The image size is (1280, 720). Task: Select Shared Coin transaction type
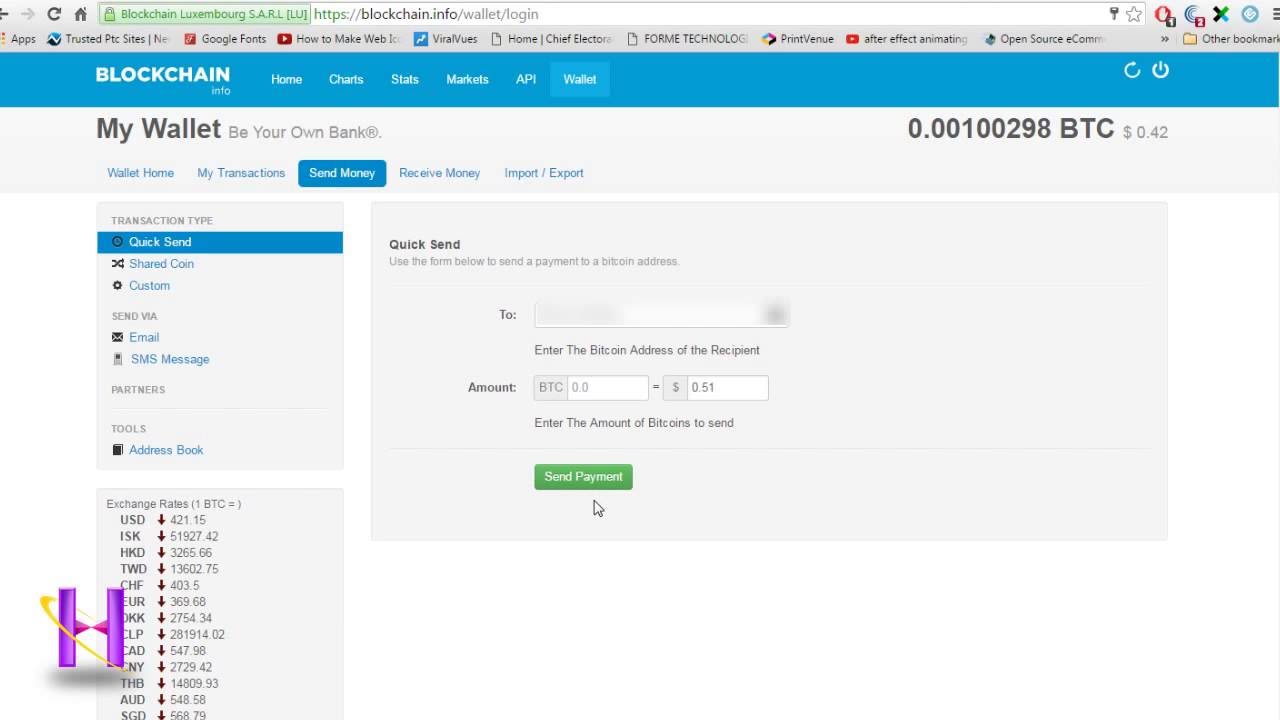pos(161,264)
